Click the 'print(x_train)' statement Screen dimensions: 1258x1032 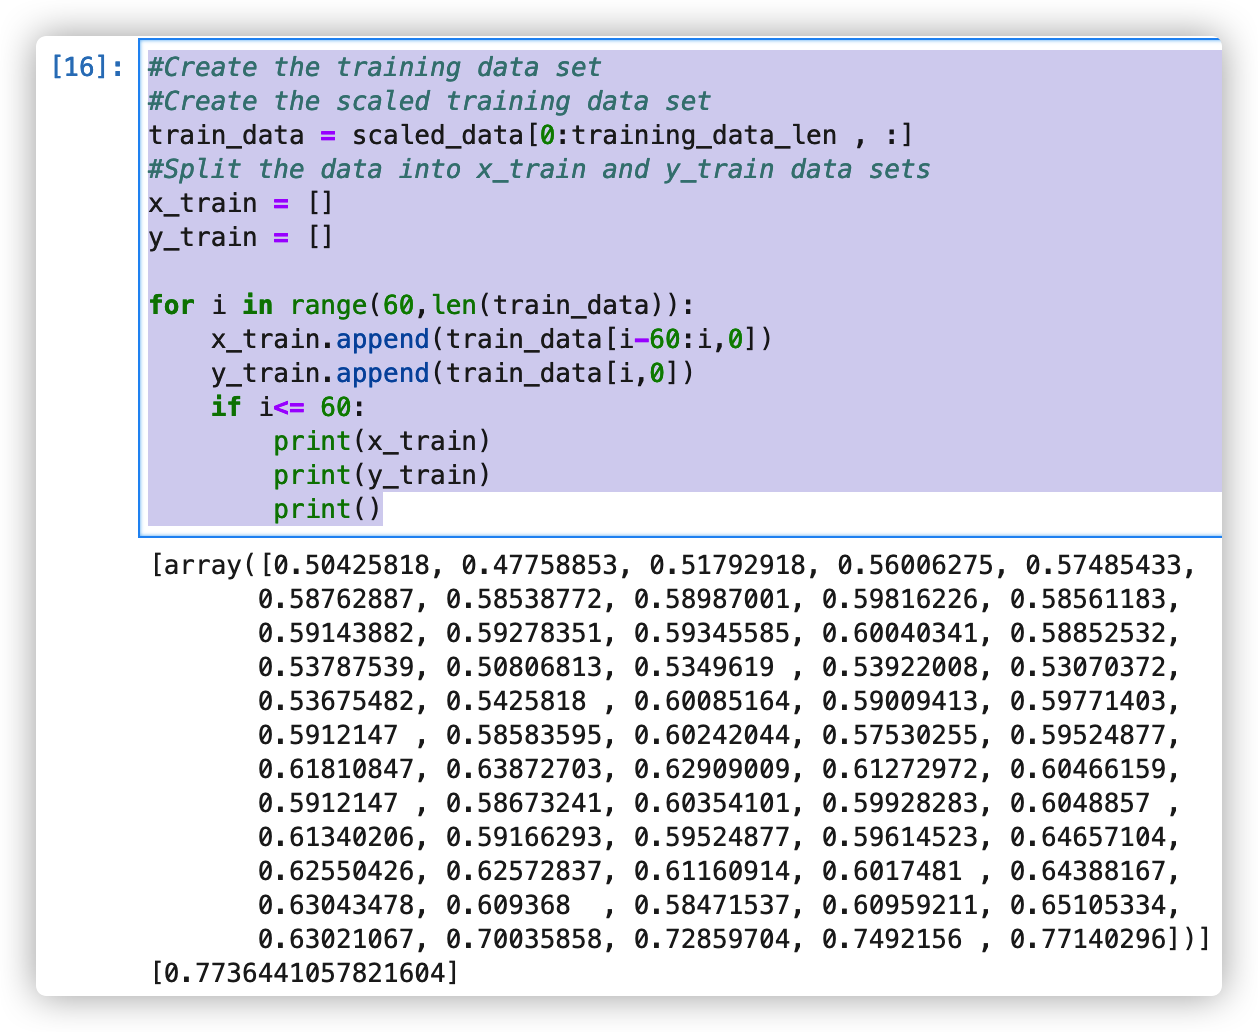[x=380, y=441]
